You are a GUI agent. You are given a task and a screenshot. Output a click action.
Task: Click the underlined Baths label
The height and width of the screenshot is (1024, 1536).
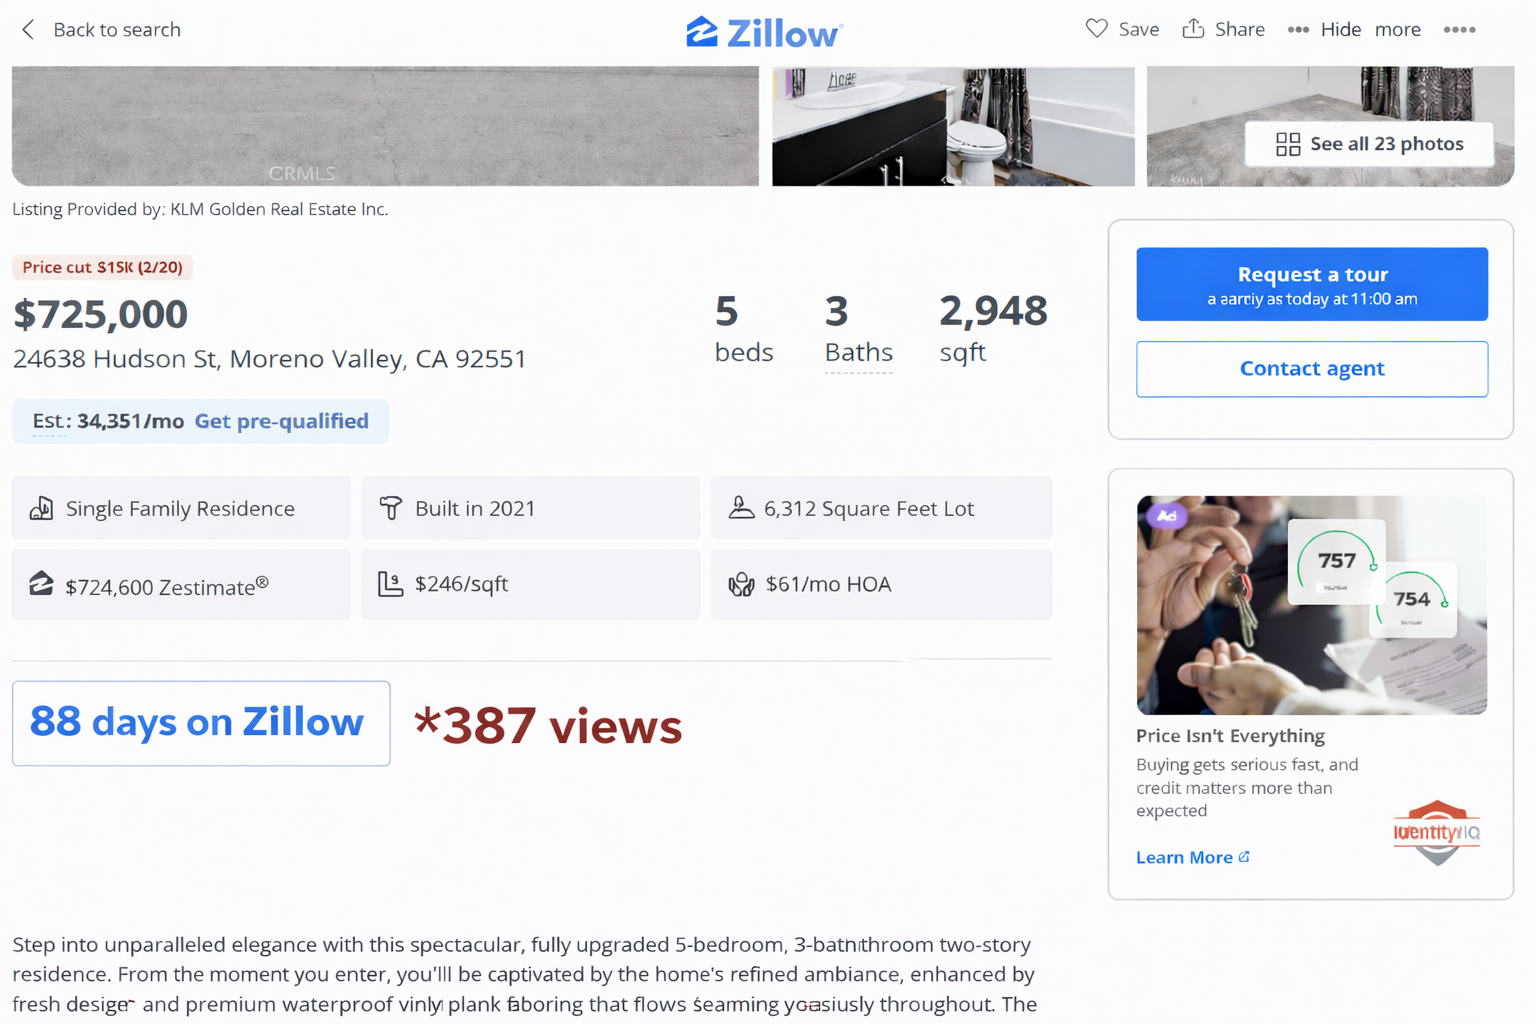tap(858, 353)
